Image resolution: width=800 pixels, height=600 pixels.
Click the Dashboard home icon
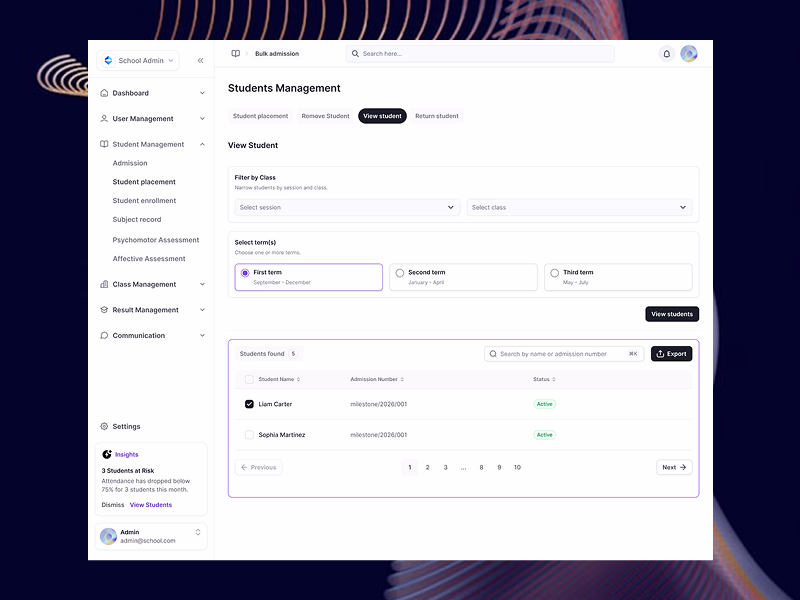point(104,93)
